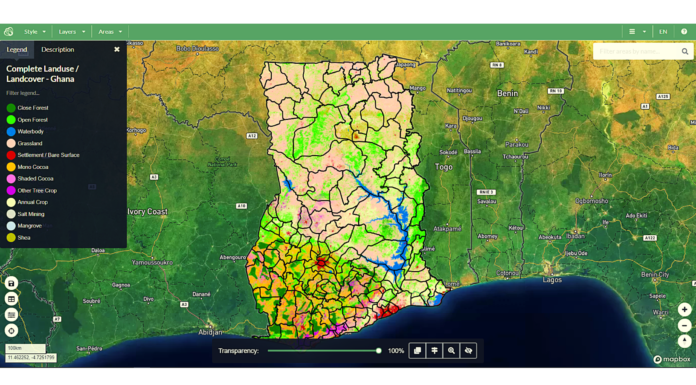Toggle layer visibility with crossed-eye icon
The height and width of the screenshot is (385, 696).
468,351
